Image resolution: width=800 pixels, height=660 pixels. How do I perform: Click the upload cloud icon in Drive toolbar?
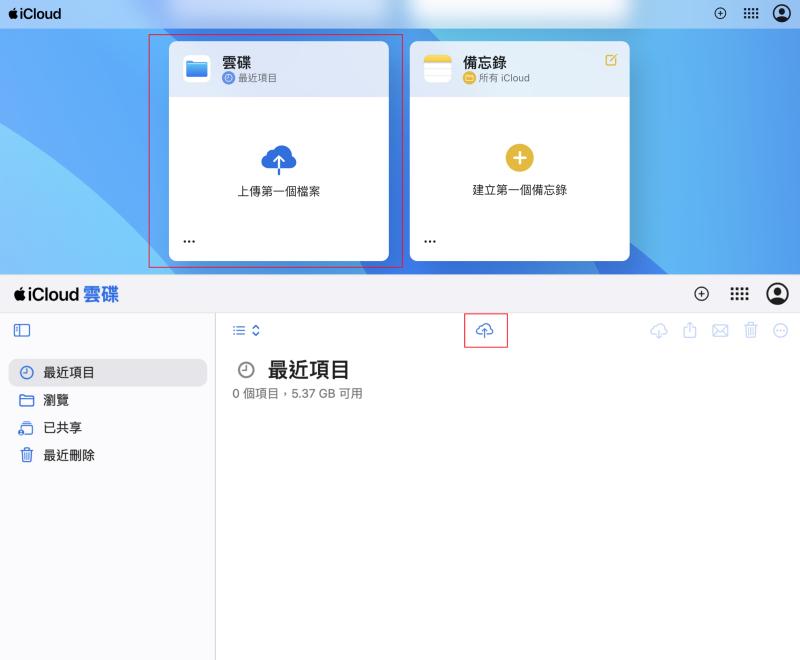tap(485, 331)
